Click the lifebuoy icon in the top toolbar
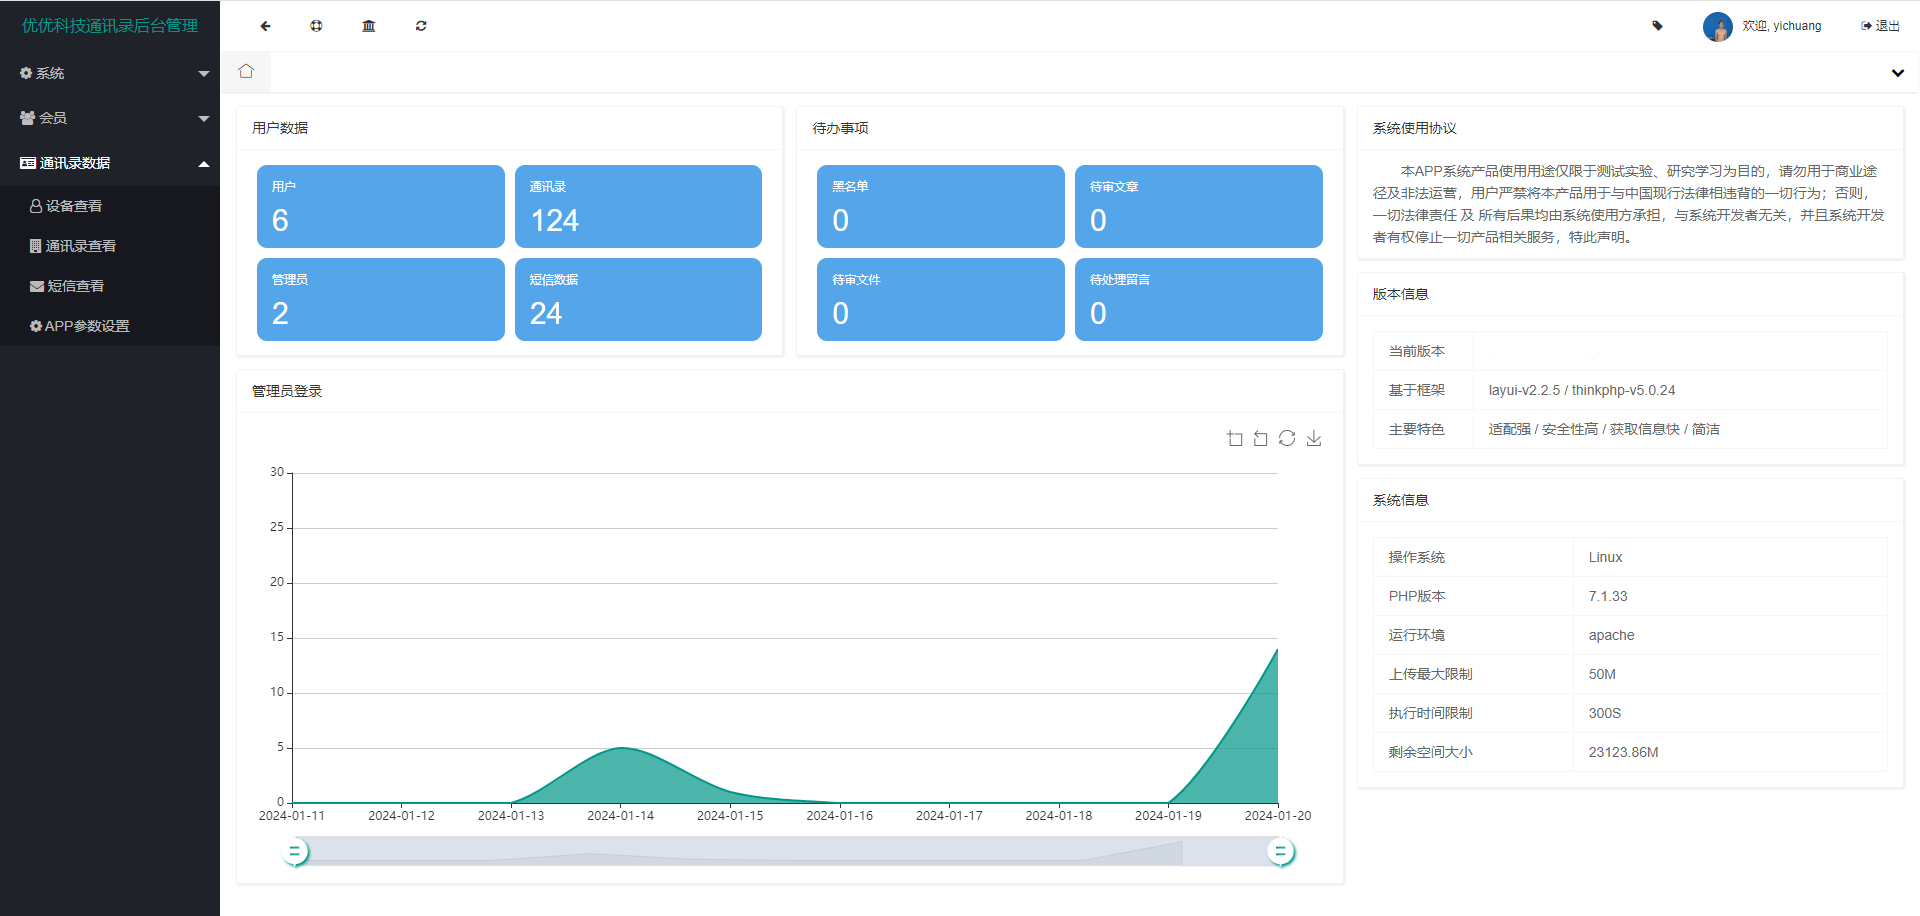 click(x=316, y=26)
